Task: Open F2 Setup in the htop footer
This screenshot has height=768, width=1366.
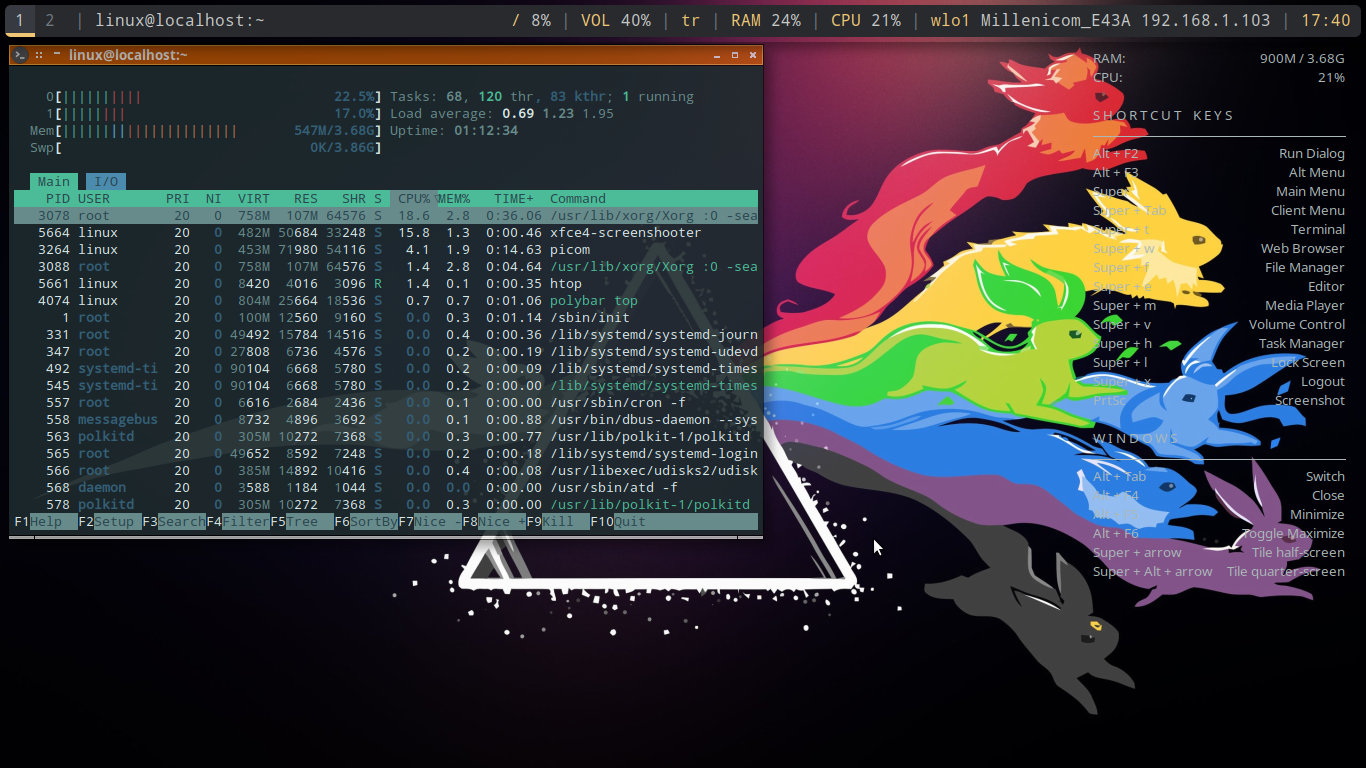Action: (110, 522)
